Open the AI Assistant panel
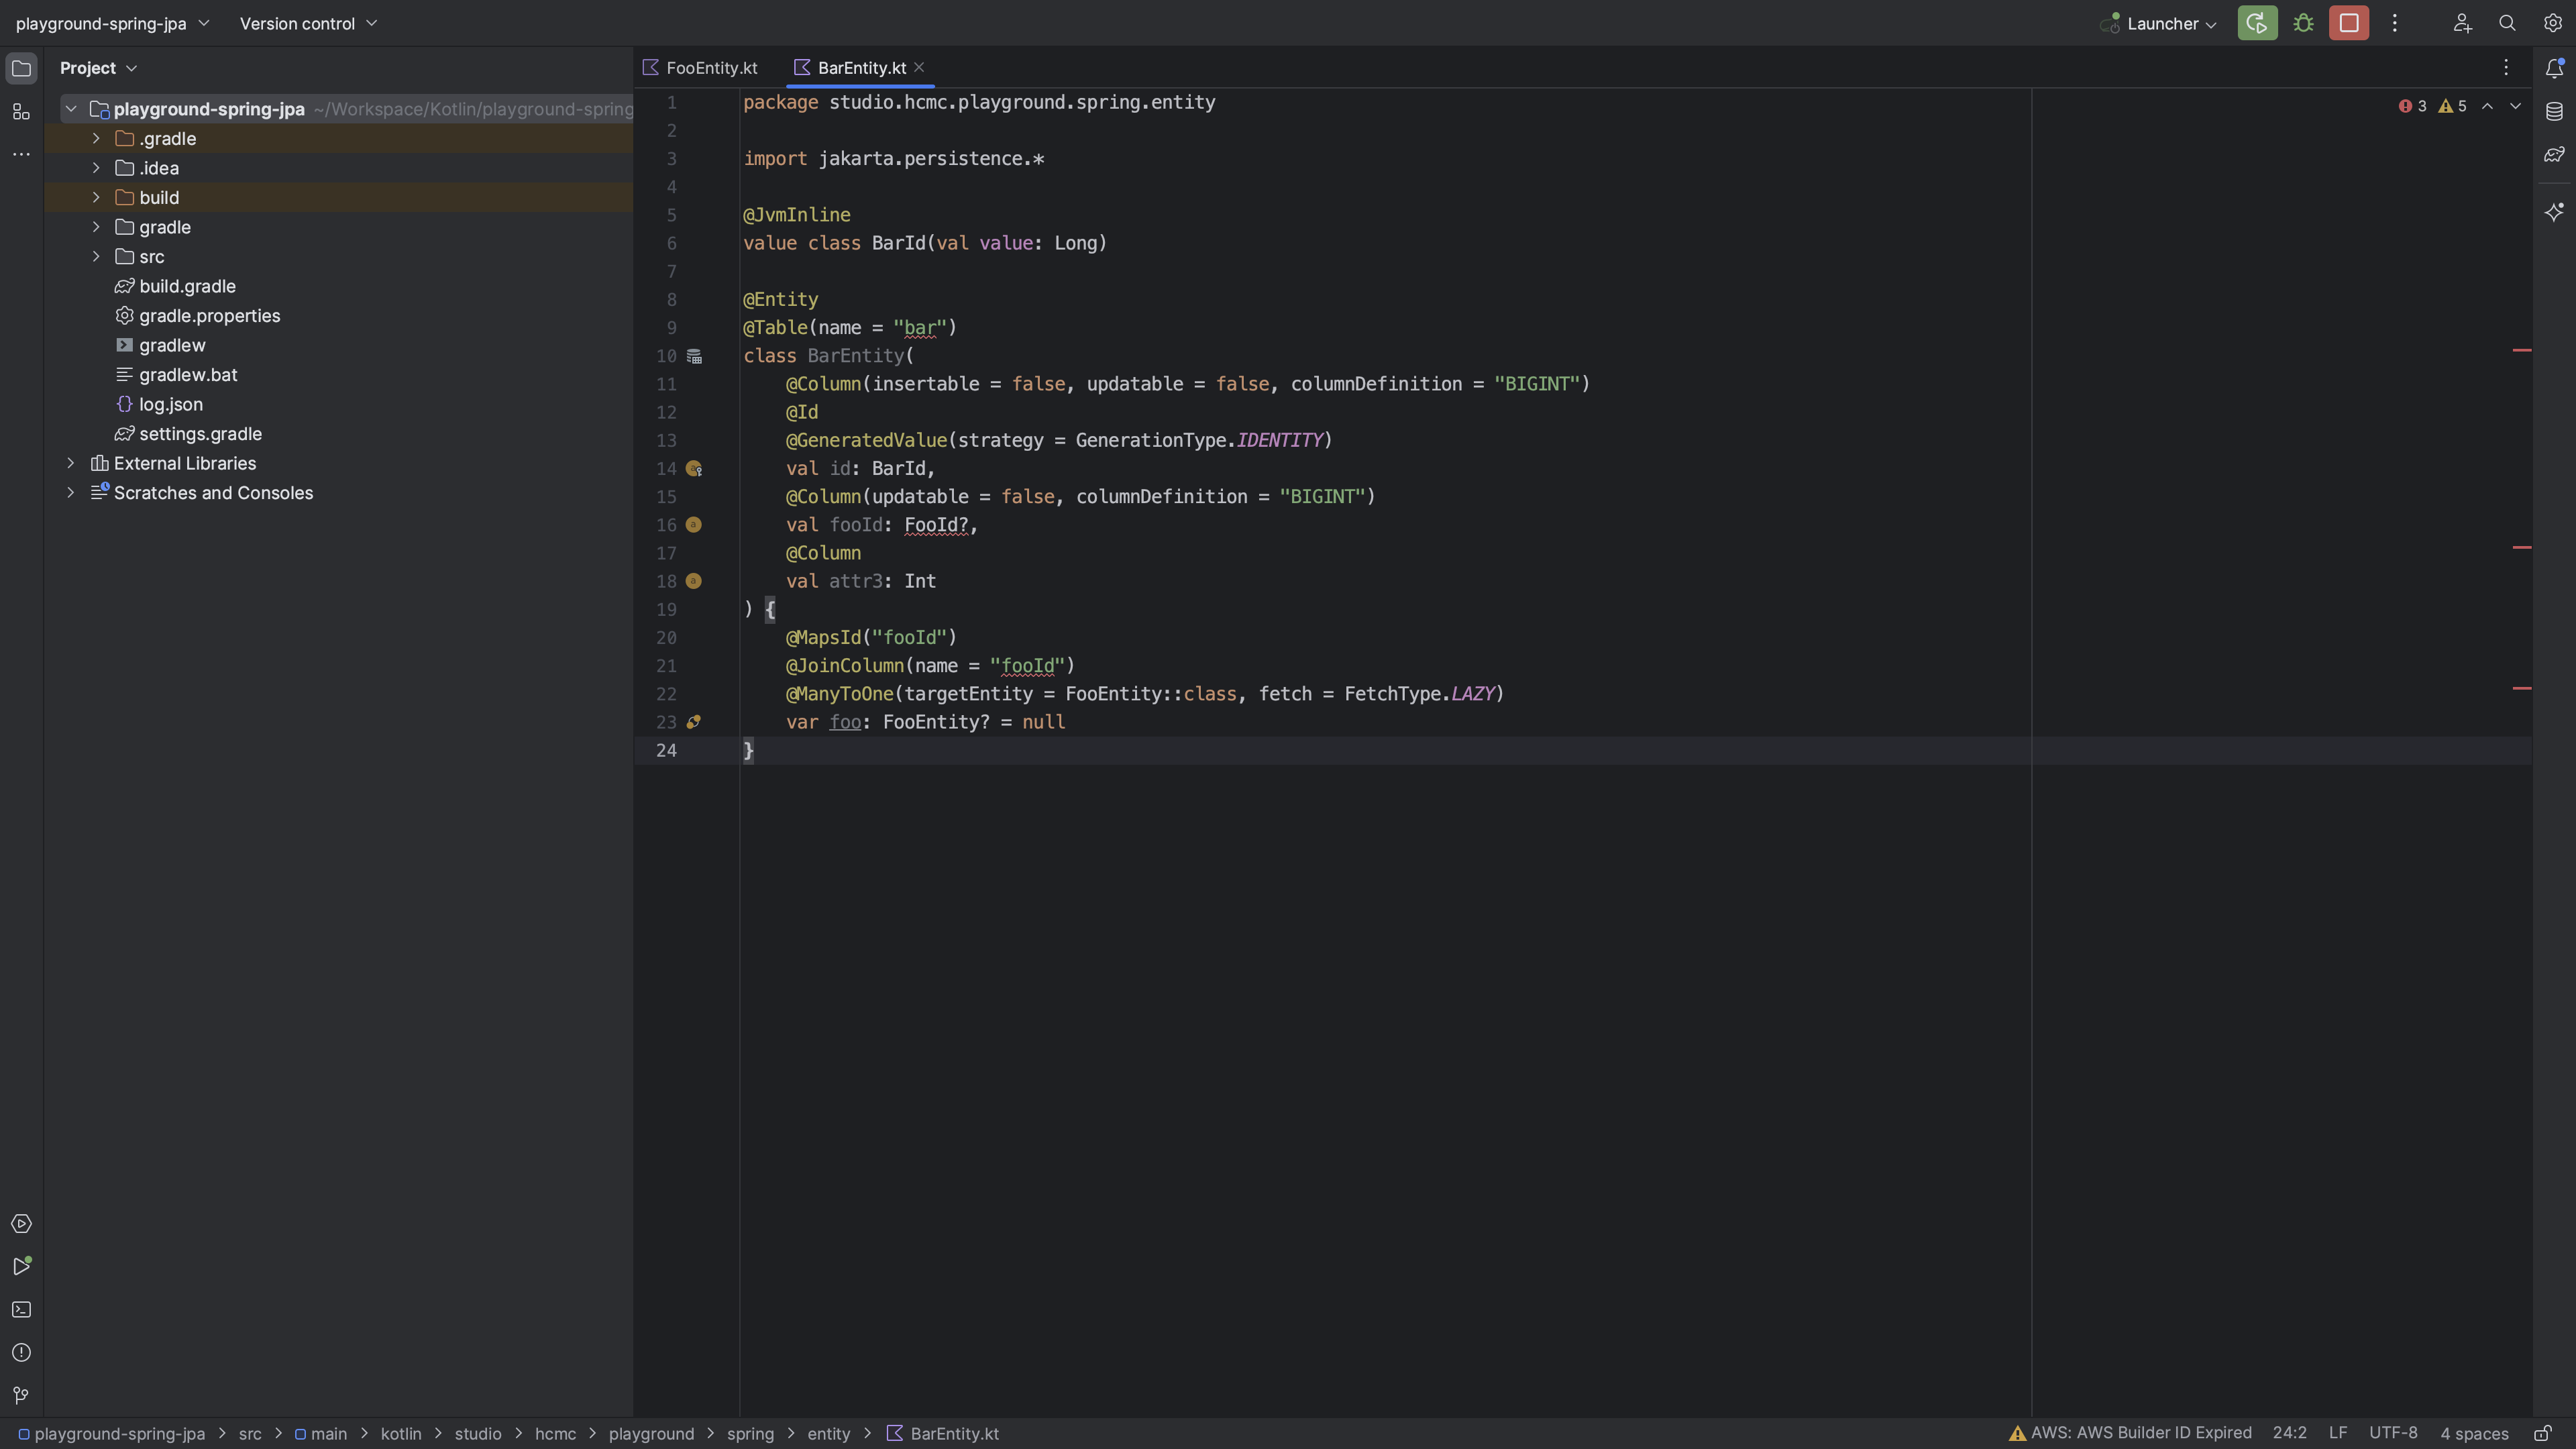Screen dimensions: 2576x1449 (2554, 212)
